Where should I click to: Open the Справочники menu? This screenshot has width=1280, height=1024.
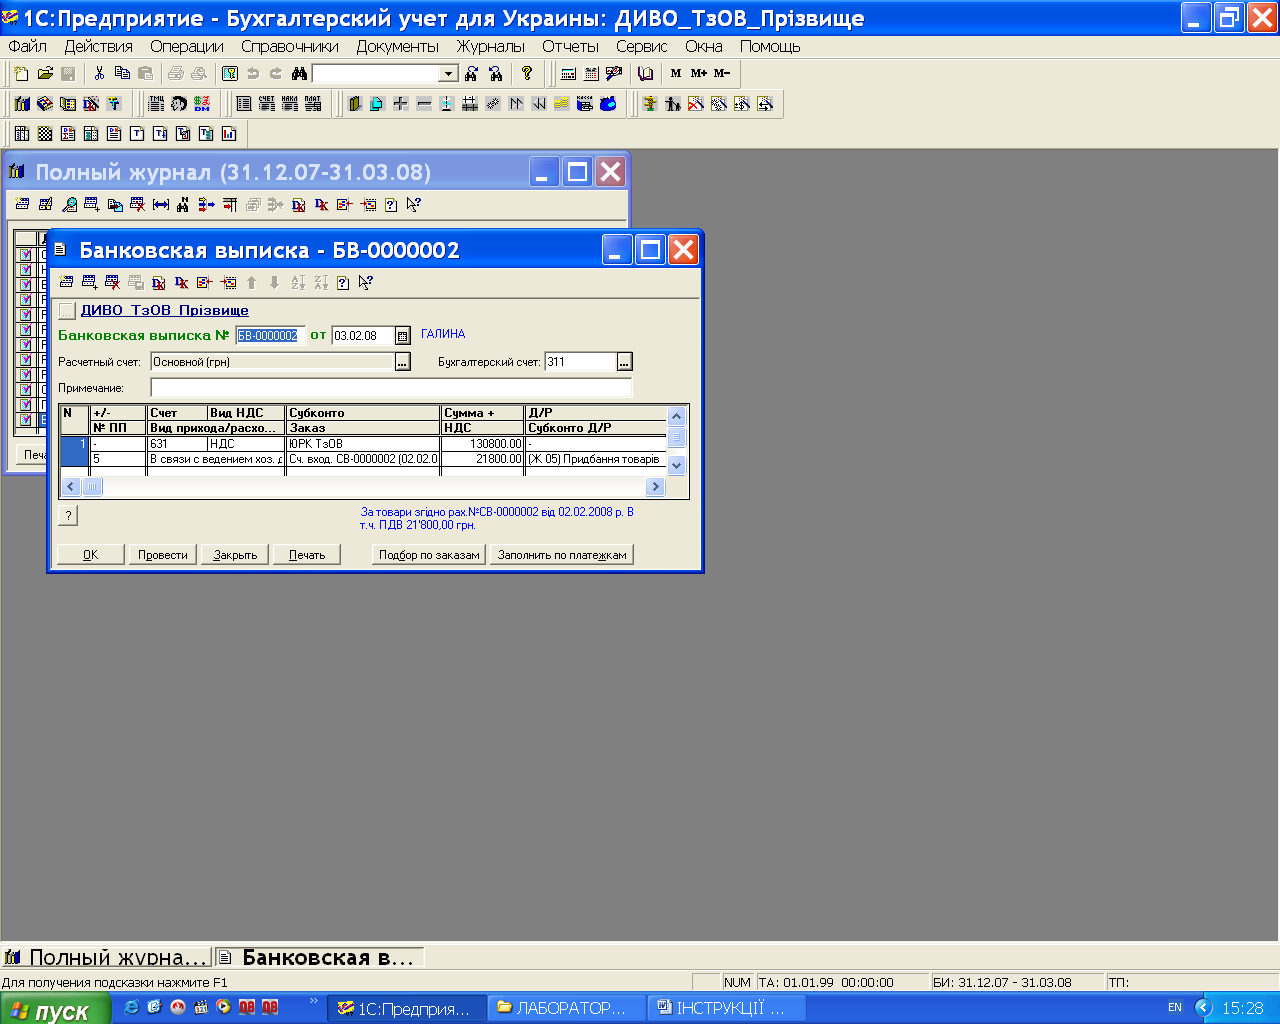[x=290, y=46]
